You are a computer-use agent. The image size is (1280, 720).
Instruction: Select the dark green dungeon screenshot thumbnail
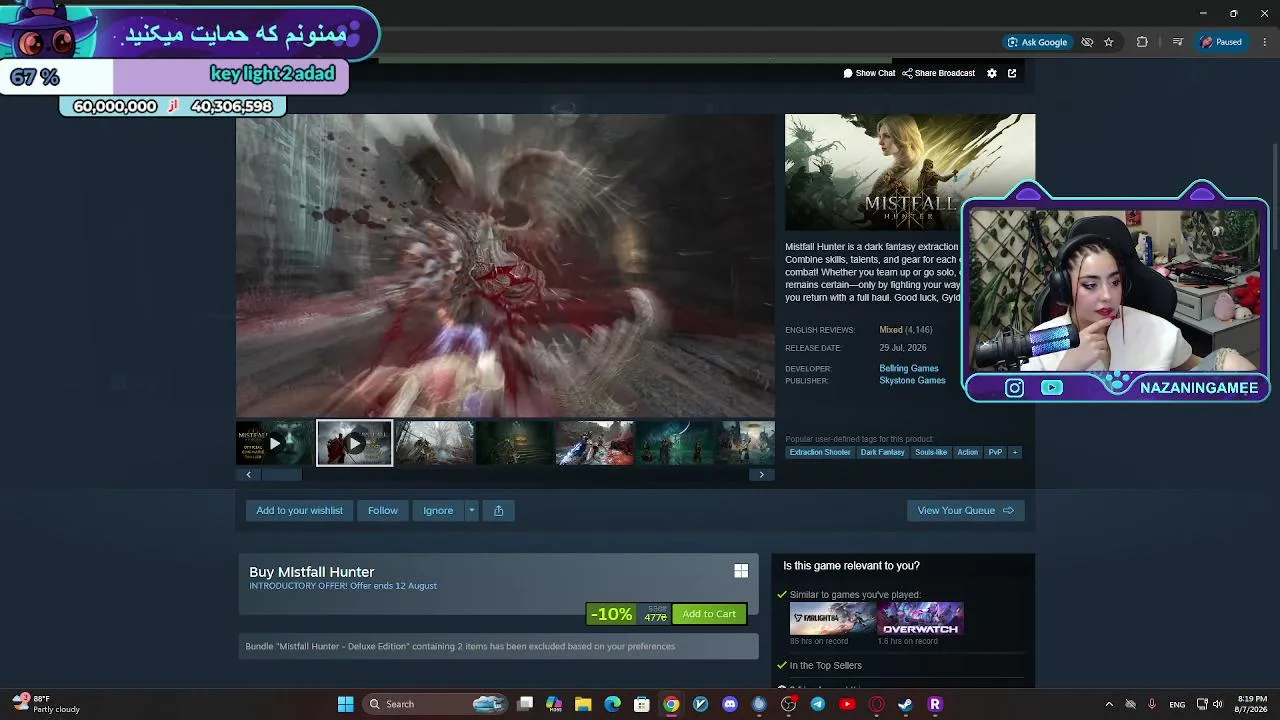click(x=514, y=443)
